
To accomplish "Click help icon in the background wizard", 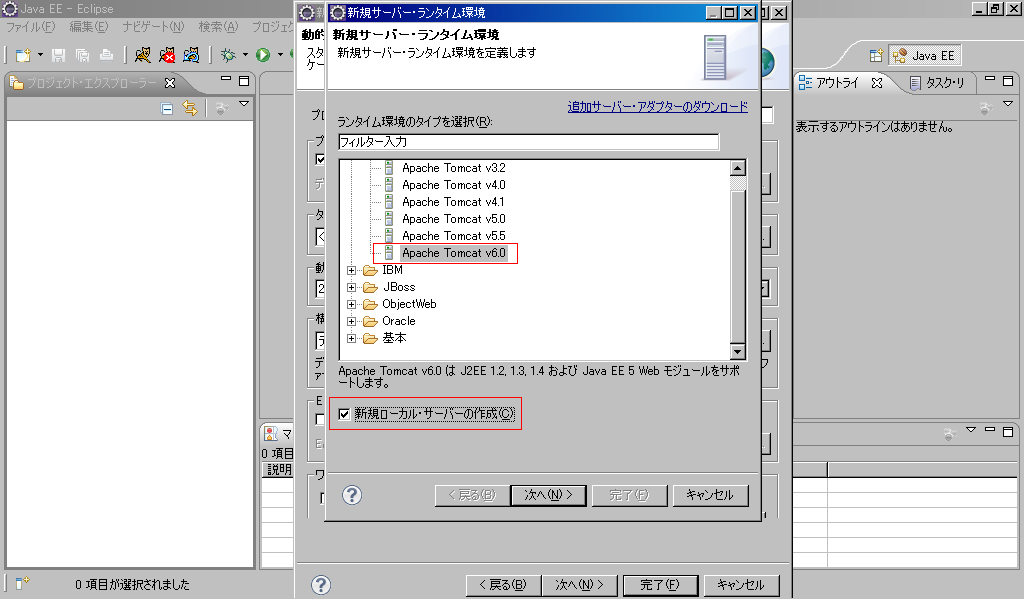I will point(321,584).
